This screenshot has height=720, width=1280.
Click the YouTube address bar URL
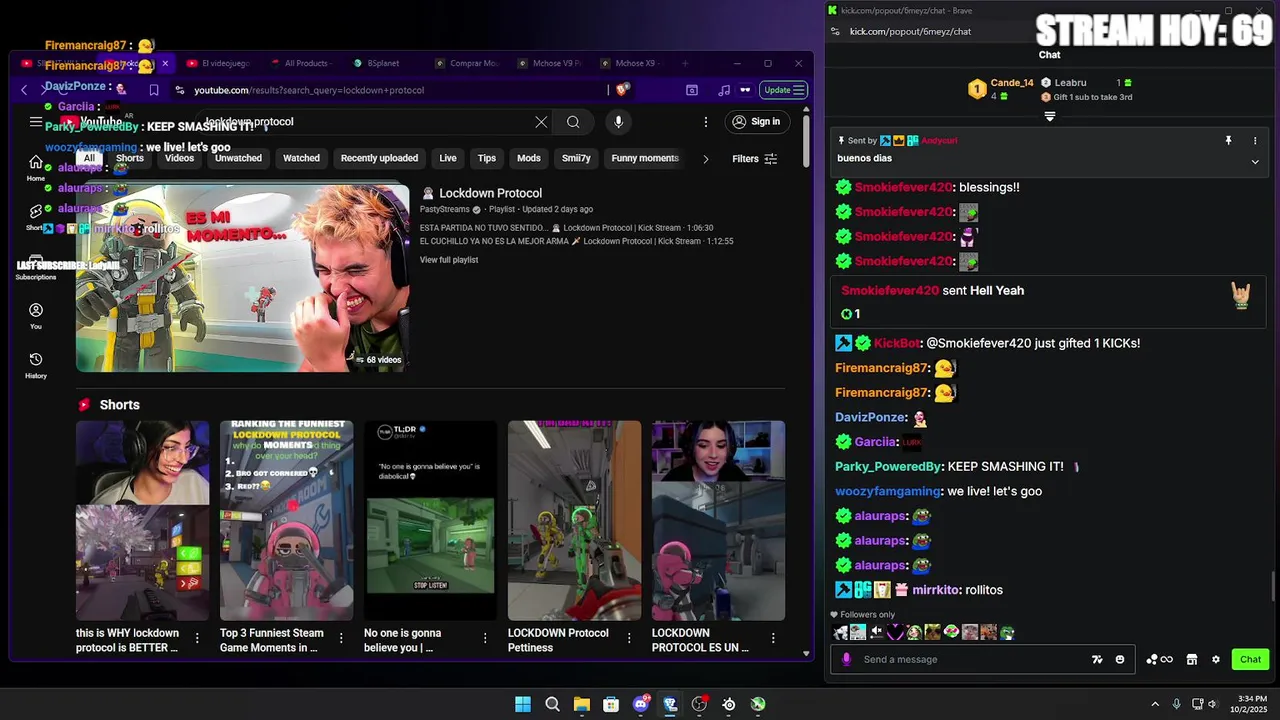tap(309, 90)
